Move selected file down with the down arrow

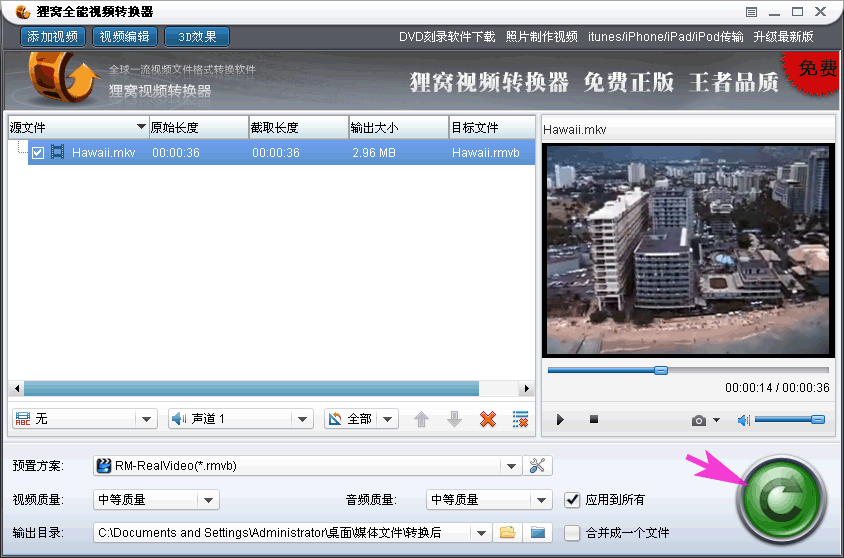point(454,419)
